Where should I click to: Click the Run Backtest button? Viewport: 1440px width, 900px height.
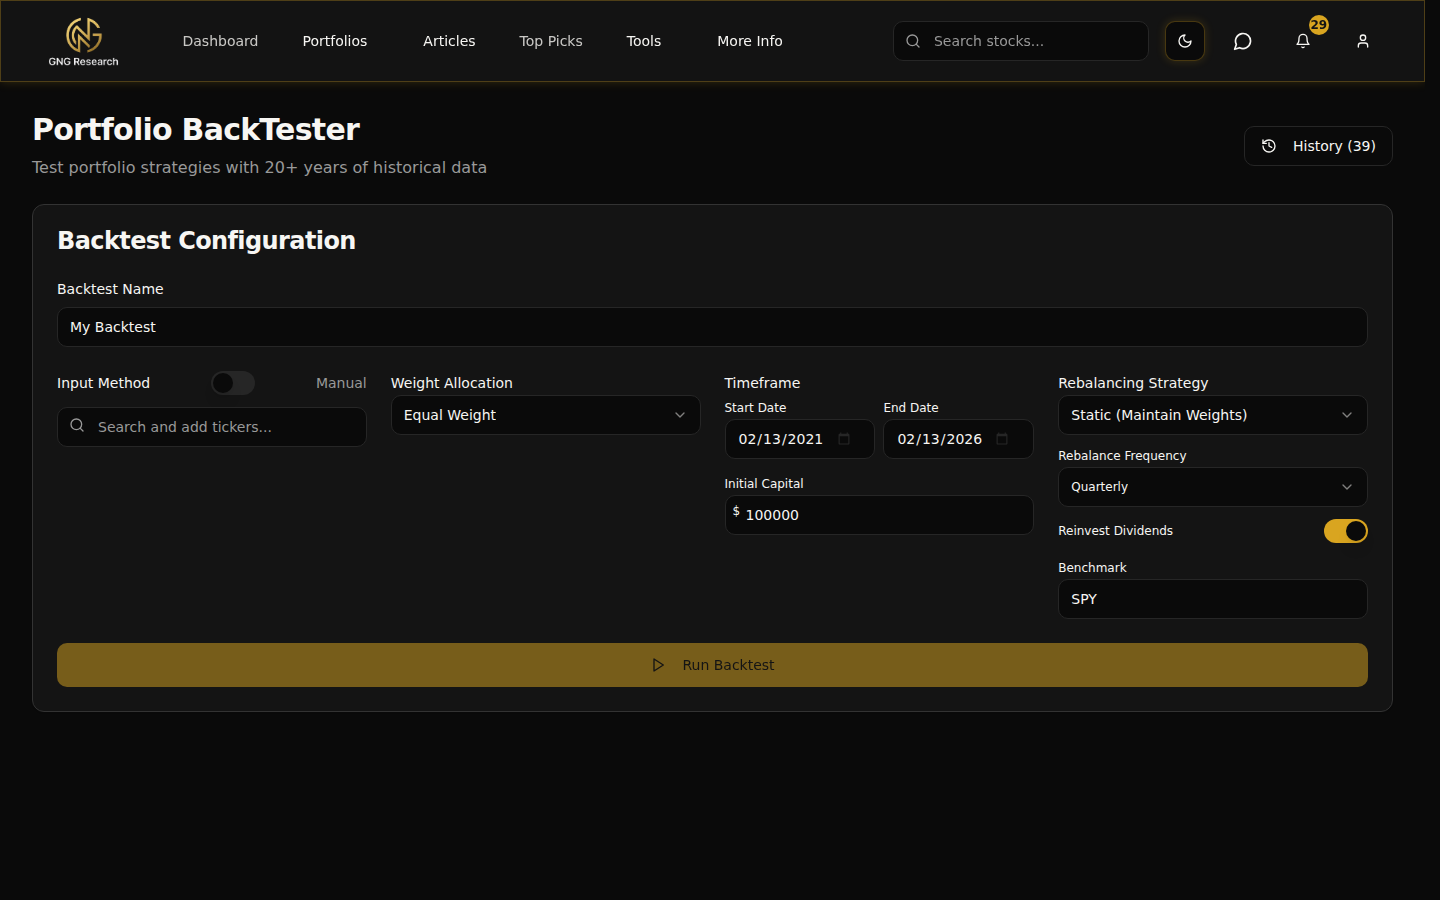click(712, 665)
